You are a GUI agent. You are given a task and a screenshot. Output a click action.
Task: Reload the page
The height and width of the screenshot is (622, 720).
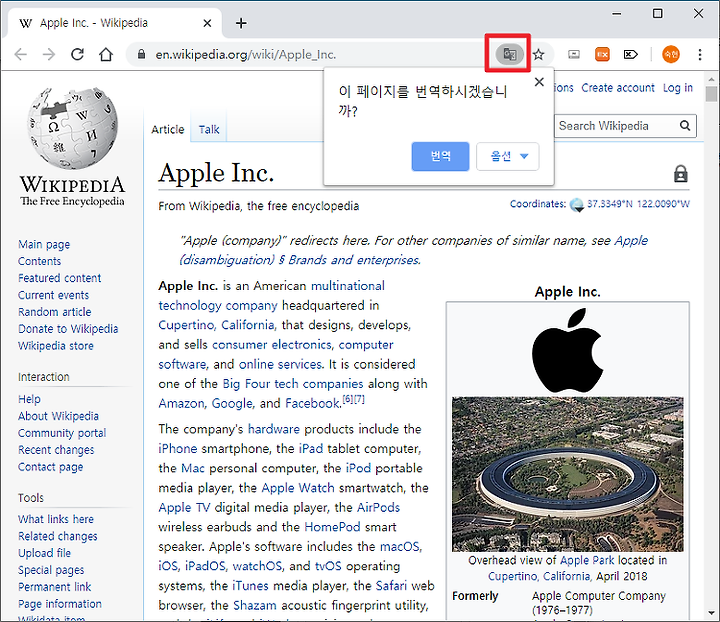tap(77, 55)
